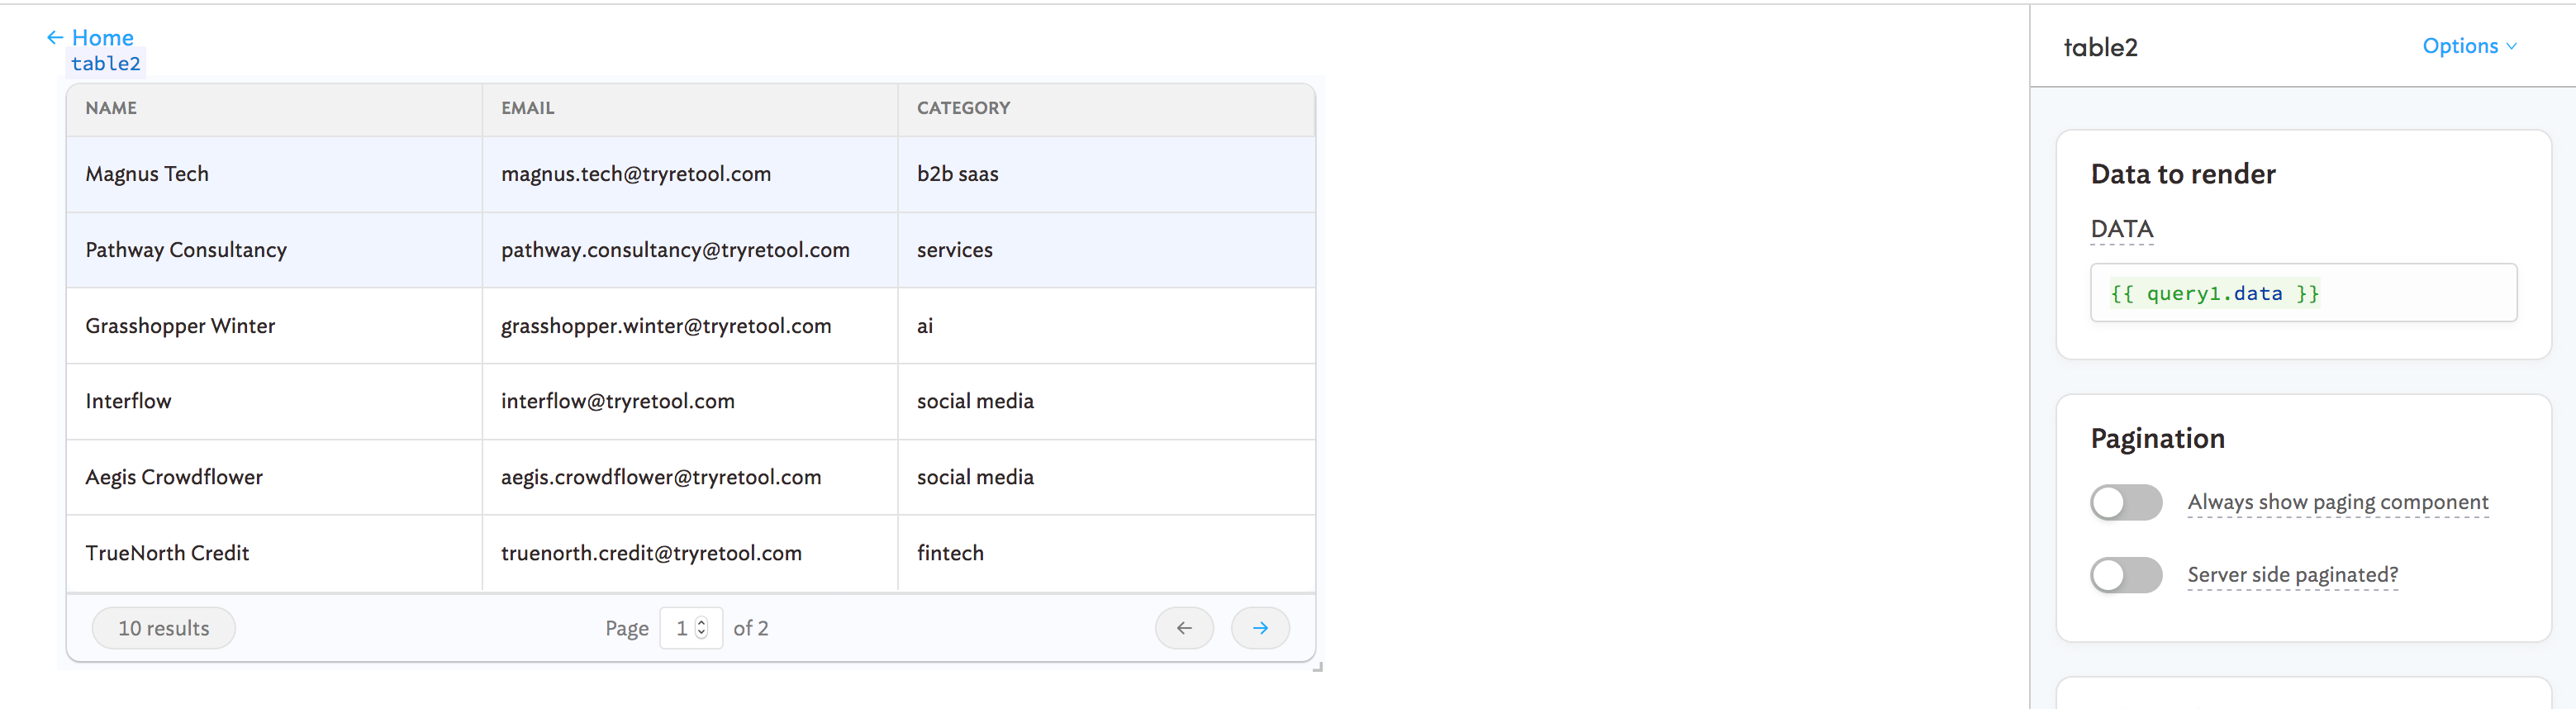Select the Magnus Tech row

147,174
